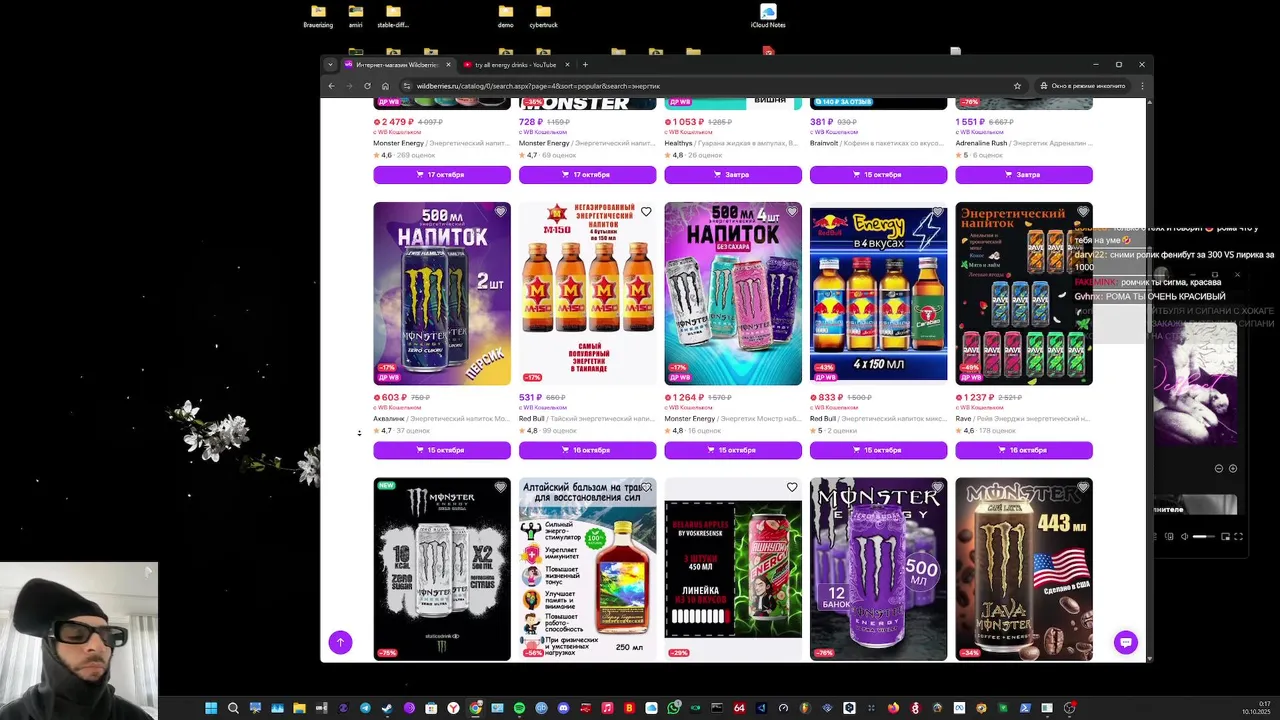This screenshot has height=720, width=1280.
Task: Open Telegram from the taskbar
Action: pos(365,708)
